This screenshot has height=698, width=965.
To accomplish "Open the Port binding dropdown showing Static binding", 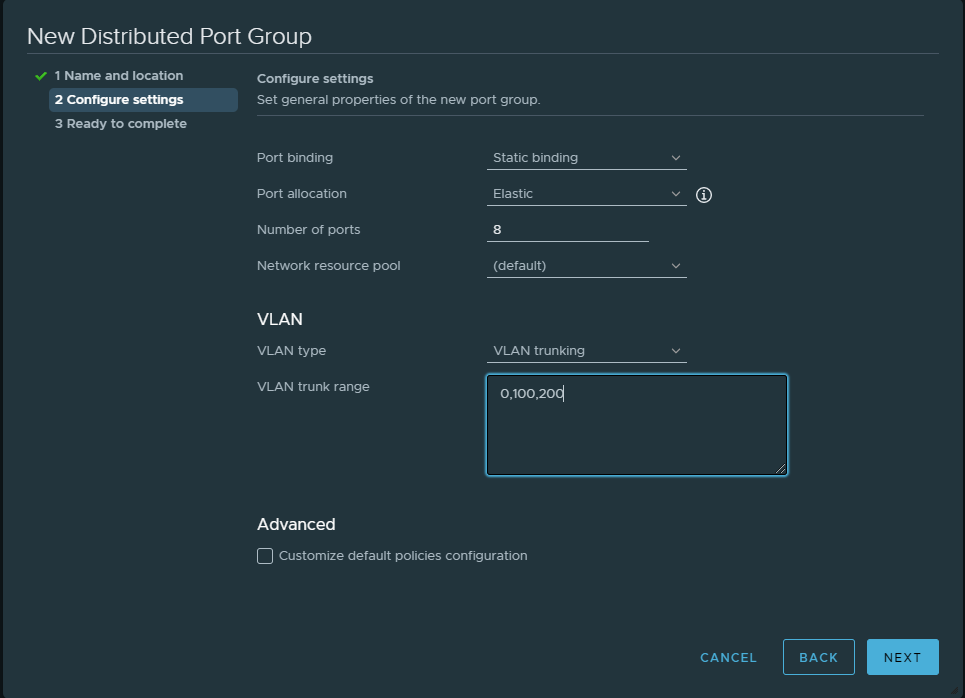I will [x=586, y=158].
